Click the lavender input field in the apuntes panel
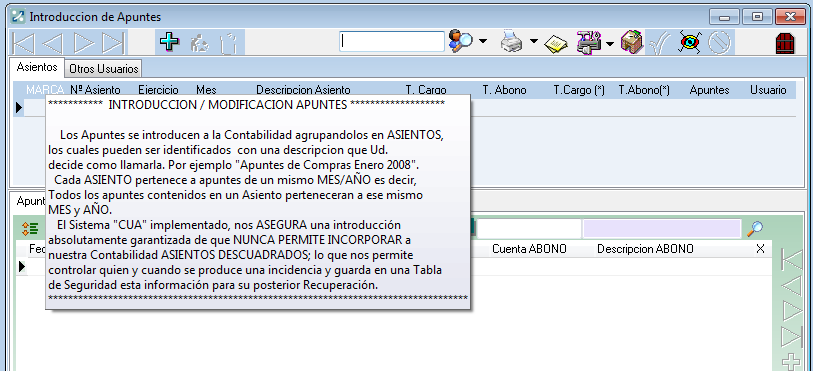The height and width of the screenshot is (371, 813). pyautogui.click(x=662, y=229)
